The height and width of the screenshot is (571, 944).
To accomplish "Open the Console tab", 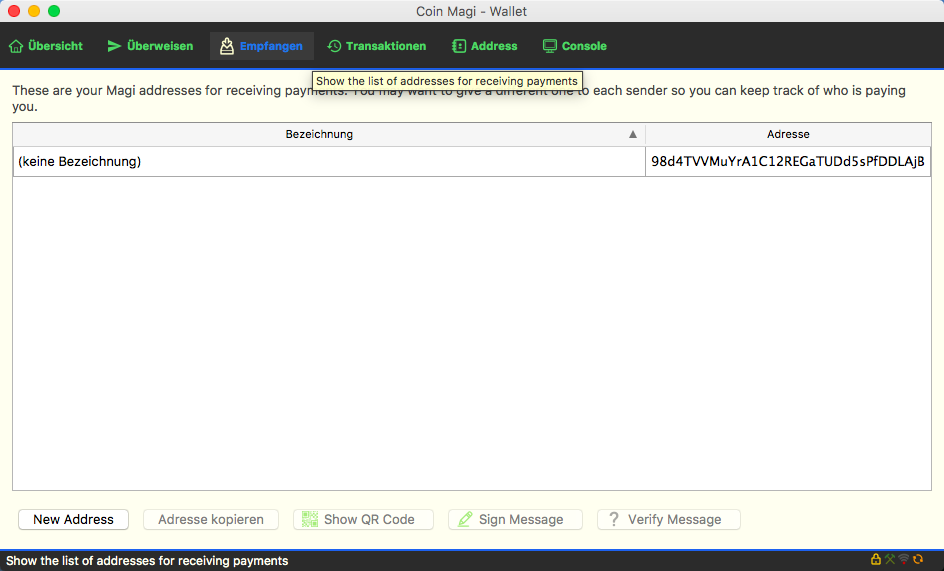I will (575, 46).
